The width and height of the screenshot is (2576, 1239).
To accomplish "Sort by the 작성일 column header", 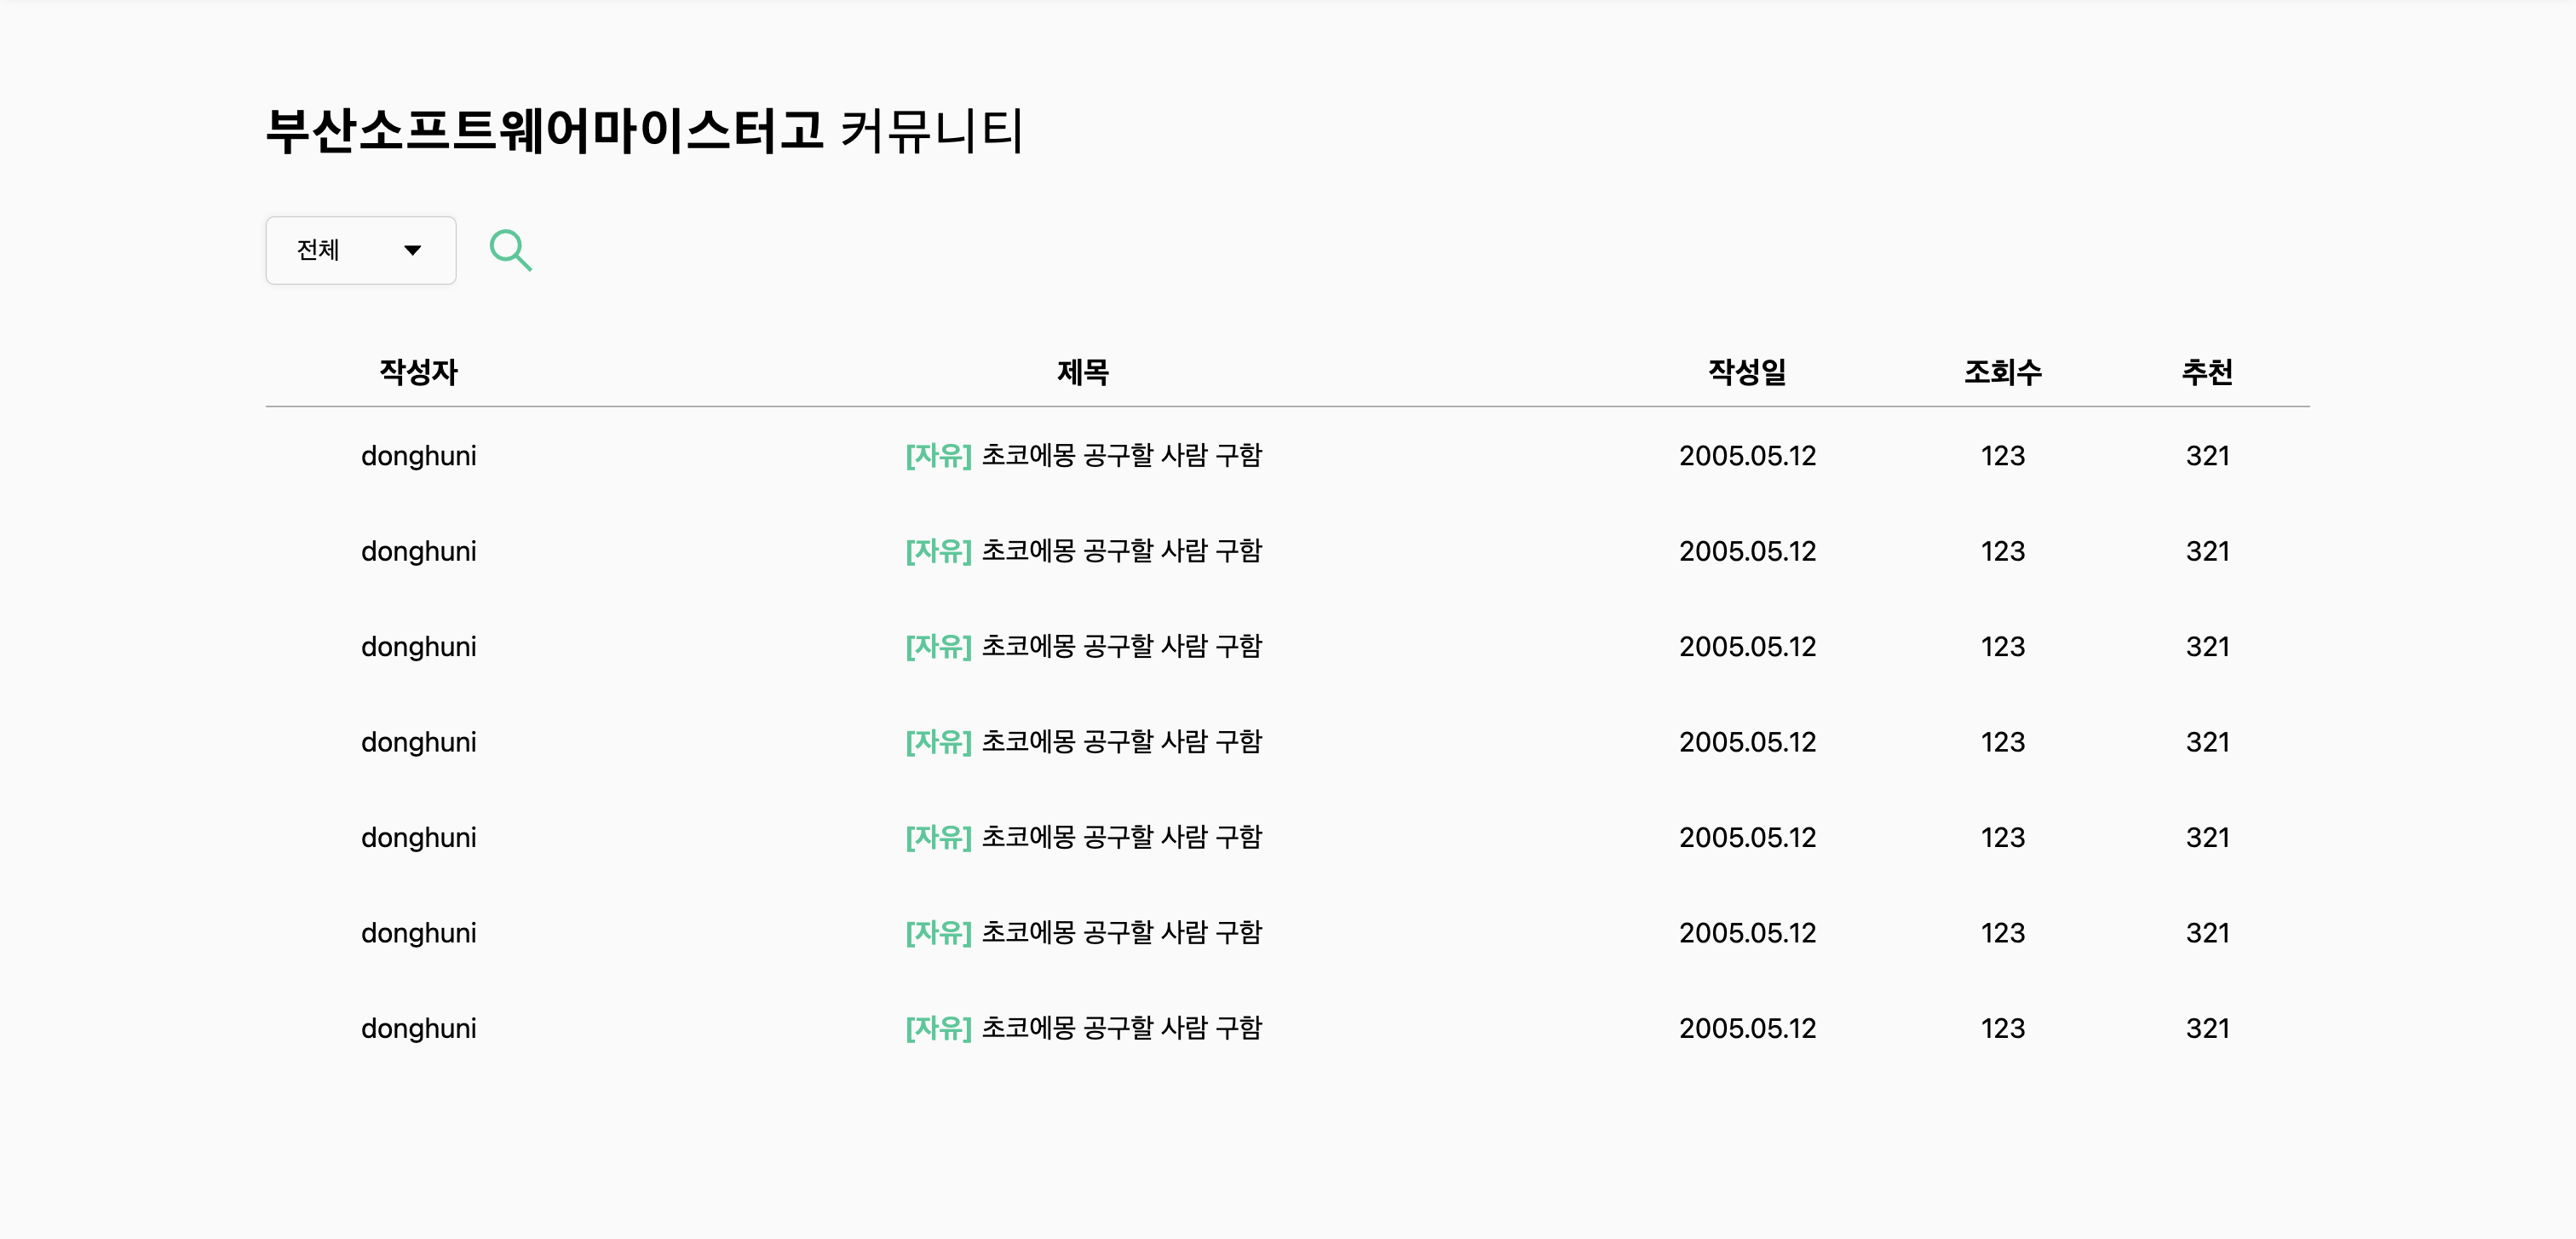I will click(x=1746, y=372).
